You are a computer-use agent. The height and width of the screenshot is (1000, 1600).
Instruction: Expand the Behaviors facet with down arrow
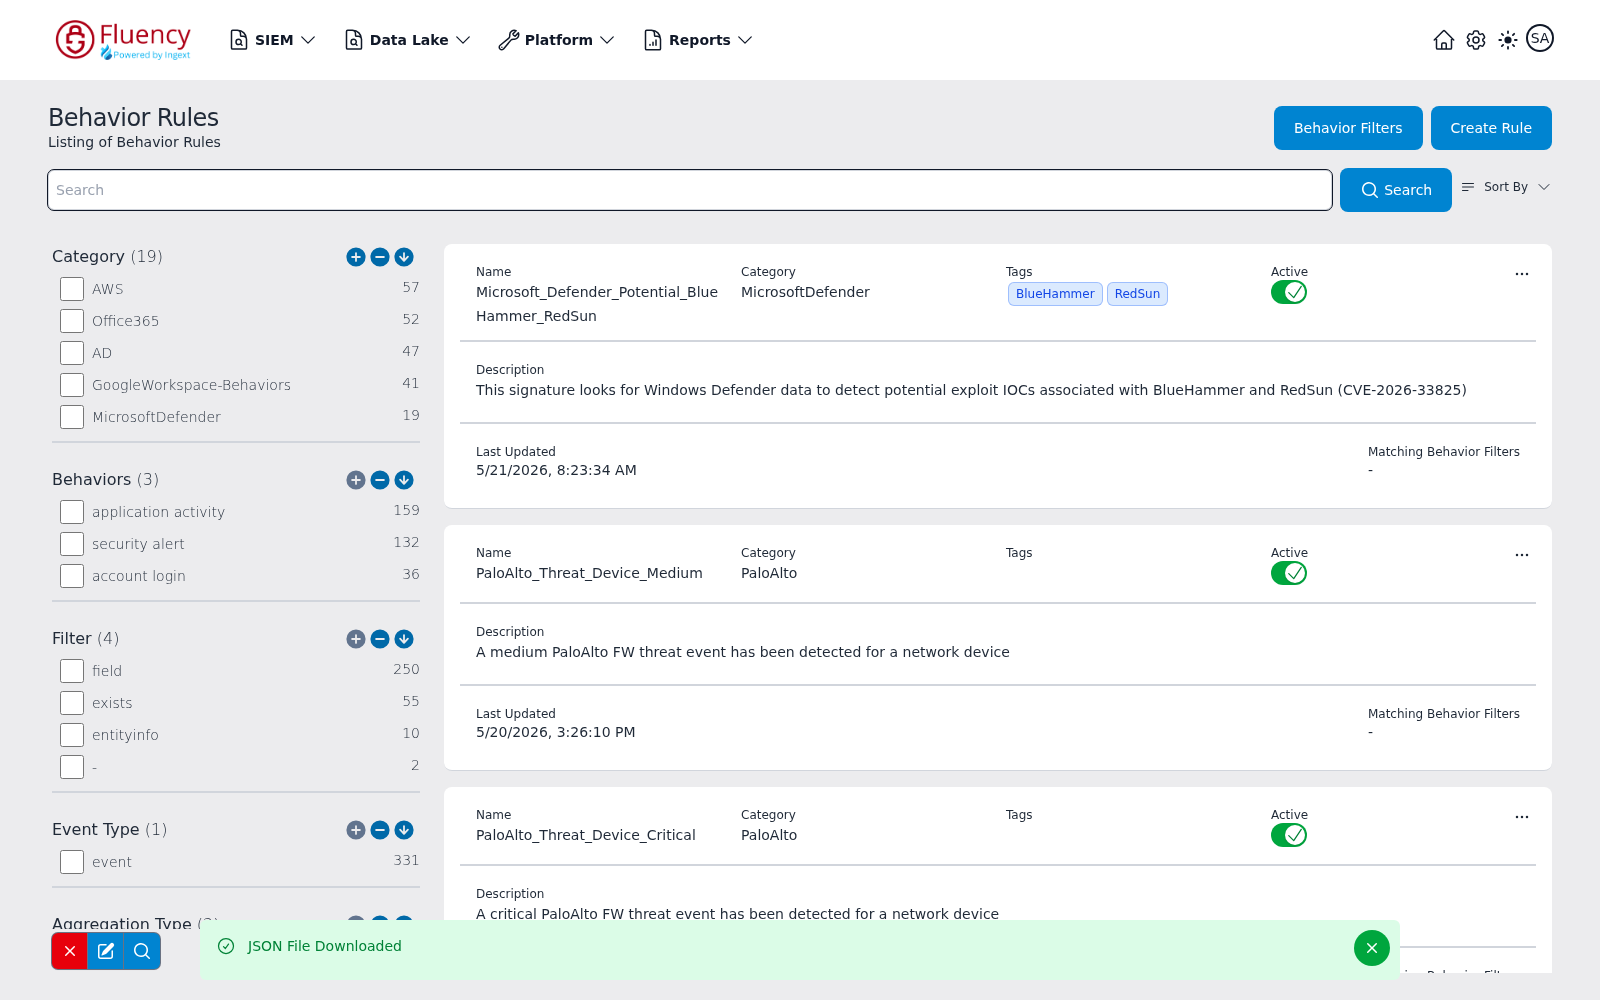404,480
